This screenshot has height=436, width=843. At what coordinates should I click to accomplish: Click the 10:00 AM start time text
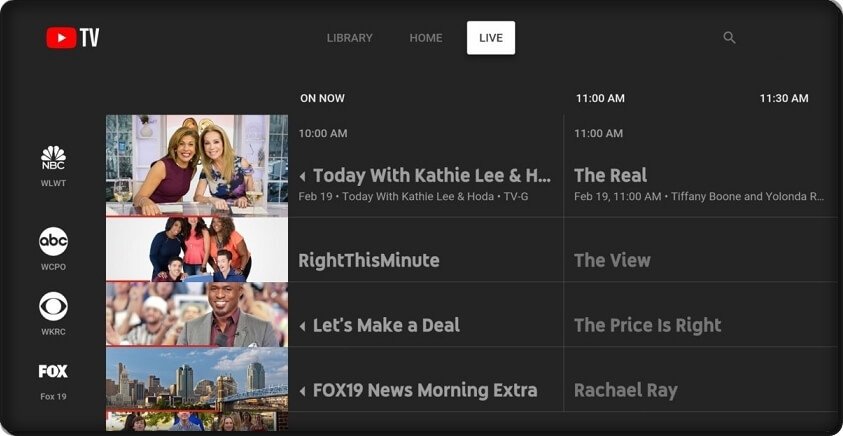tap(323, 133)
